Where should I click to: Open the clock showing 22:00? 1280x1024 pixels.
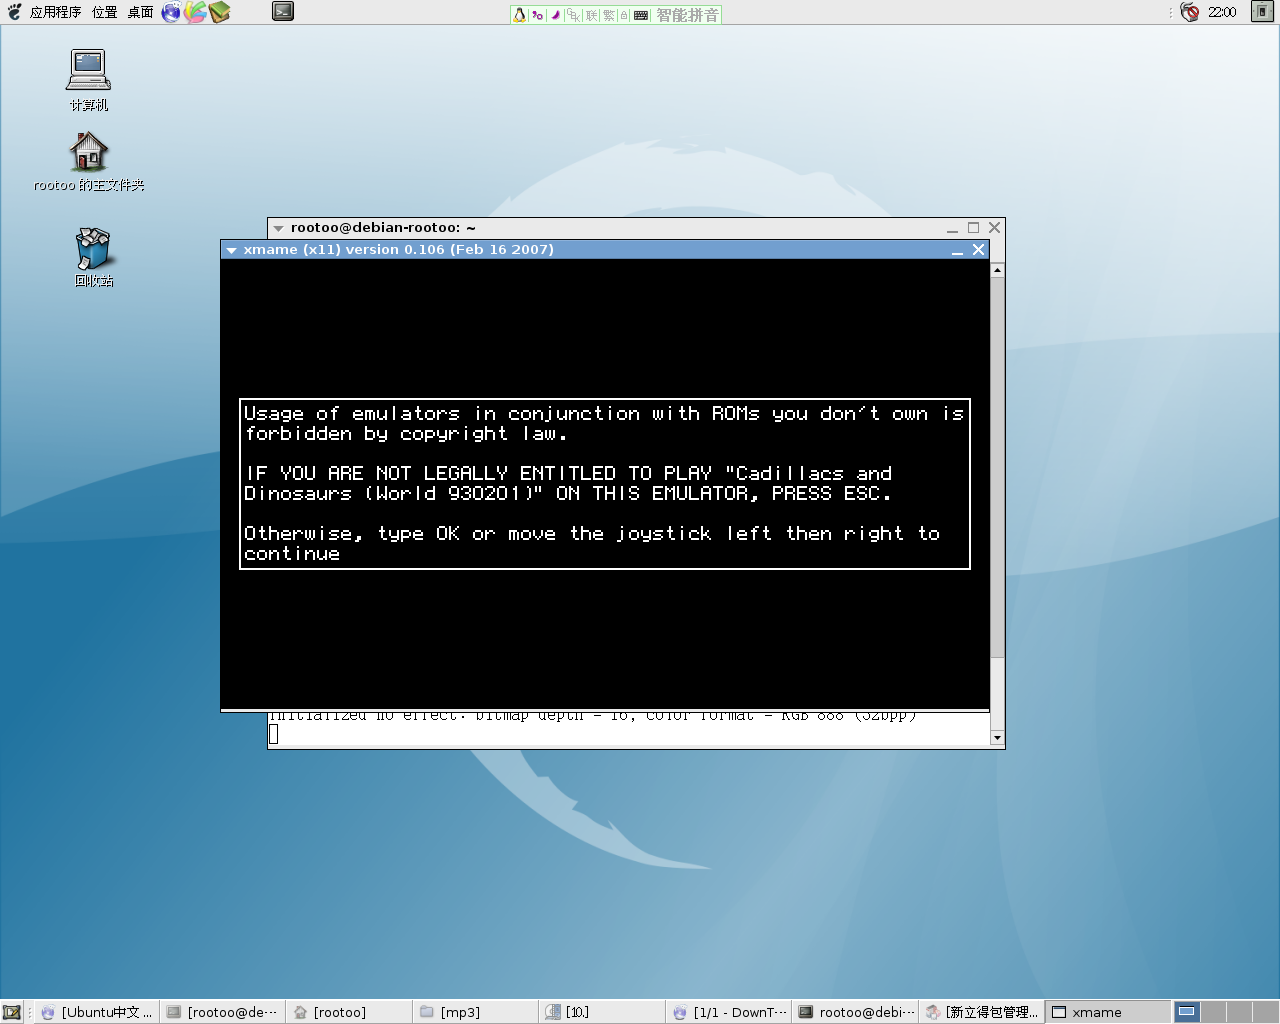pos(1222,12)
